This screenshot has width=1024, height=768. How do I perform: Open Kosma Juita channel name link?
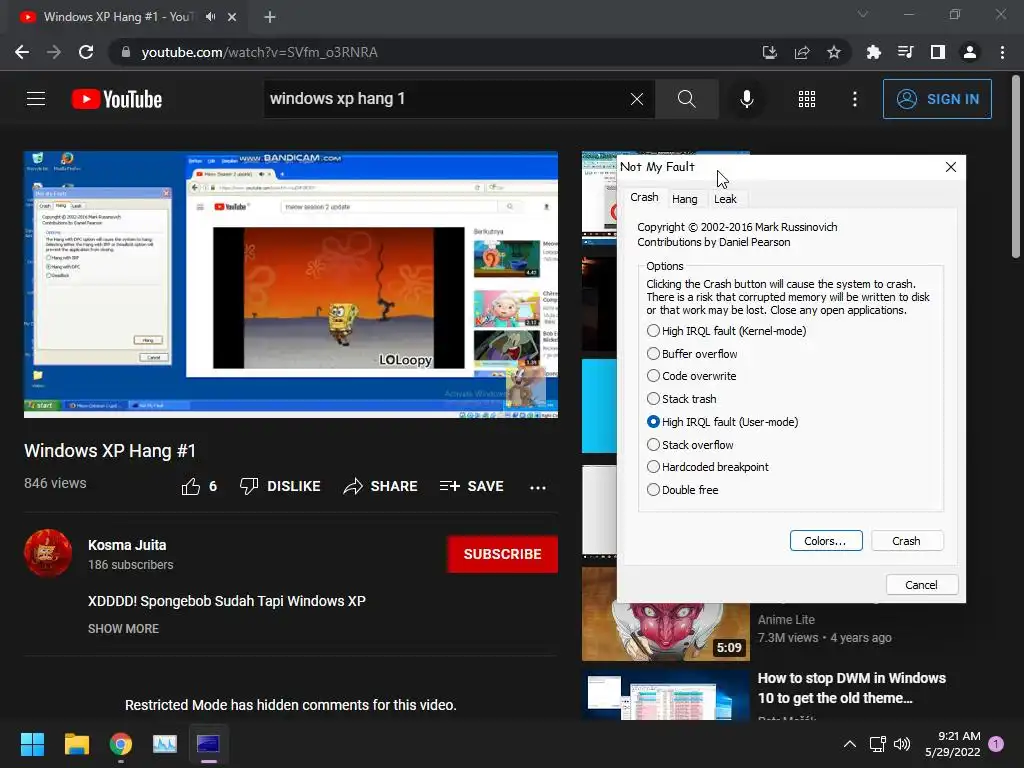[127, 545]
